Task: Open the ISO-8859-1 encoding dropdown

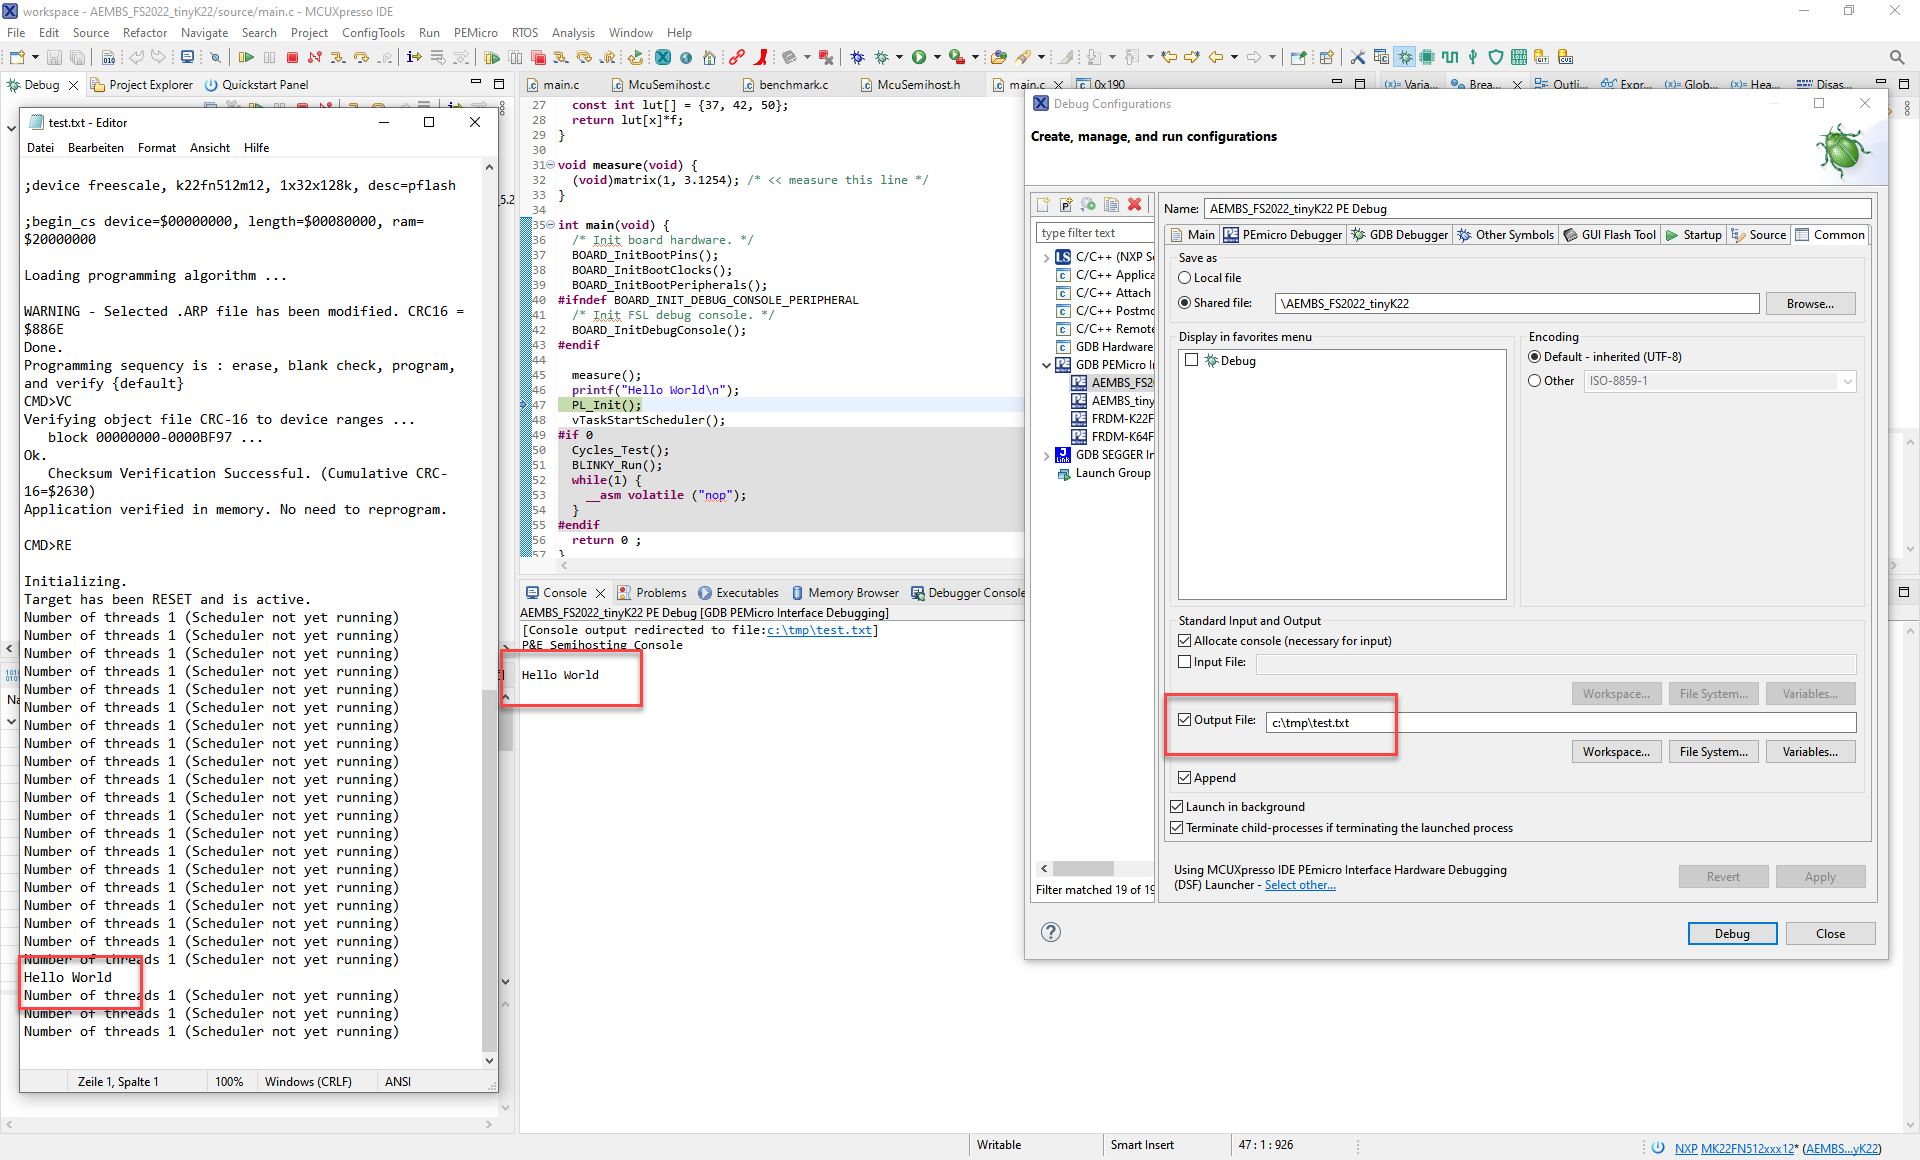Action: coord(1846,381)
